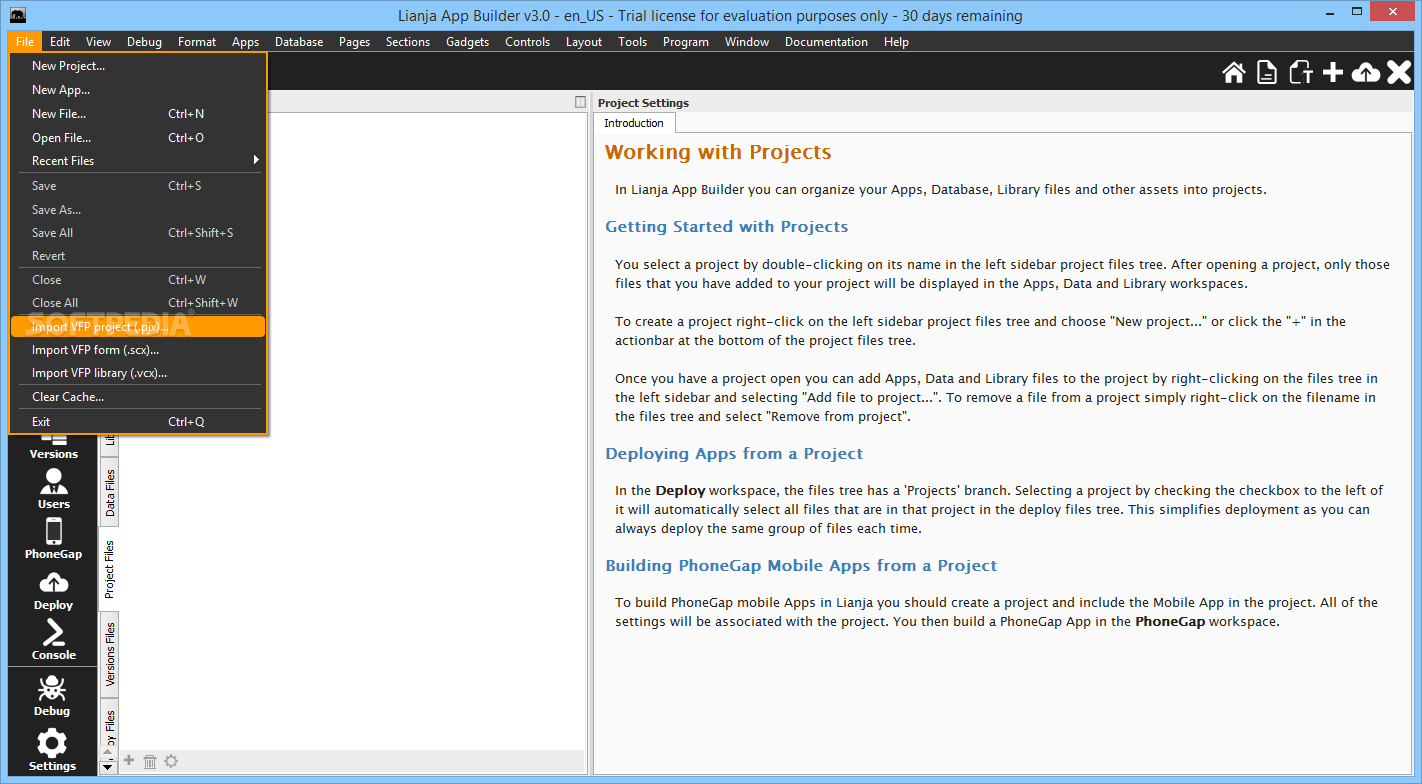Select Import VFP library (.vcx)...
The width and height of the screenshot is (1422, 784).
(138, 373)
